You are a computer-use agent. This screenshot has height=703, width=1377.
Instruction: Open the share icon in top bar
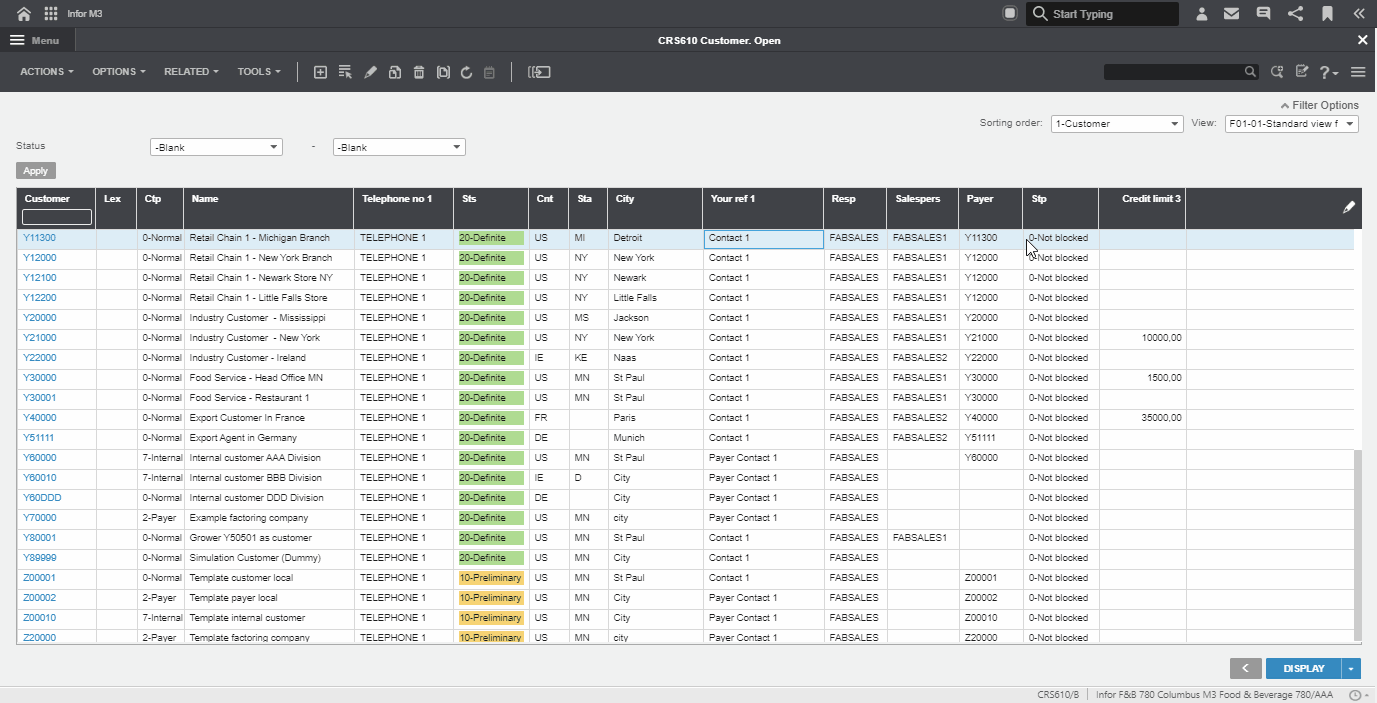point(1295,14)
